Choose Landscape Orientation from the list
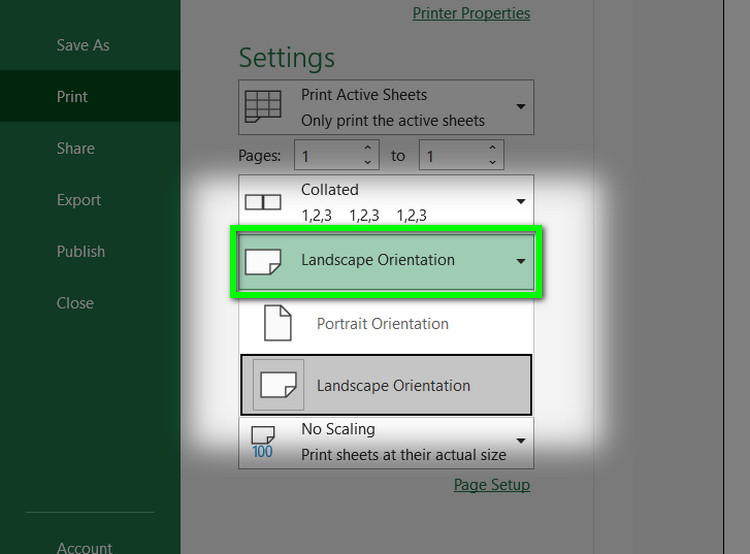The width and height of the screenshot is (750, 554). [393, 386]
